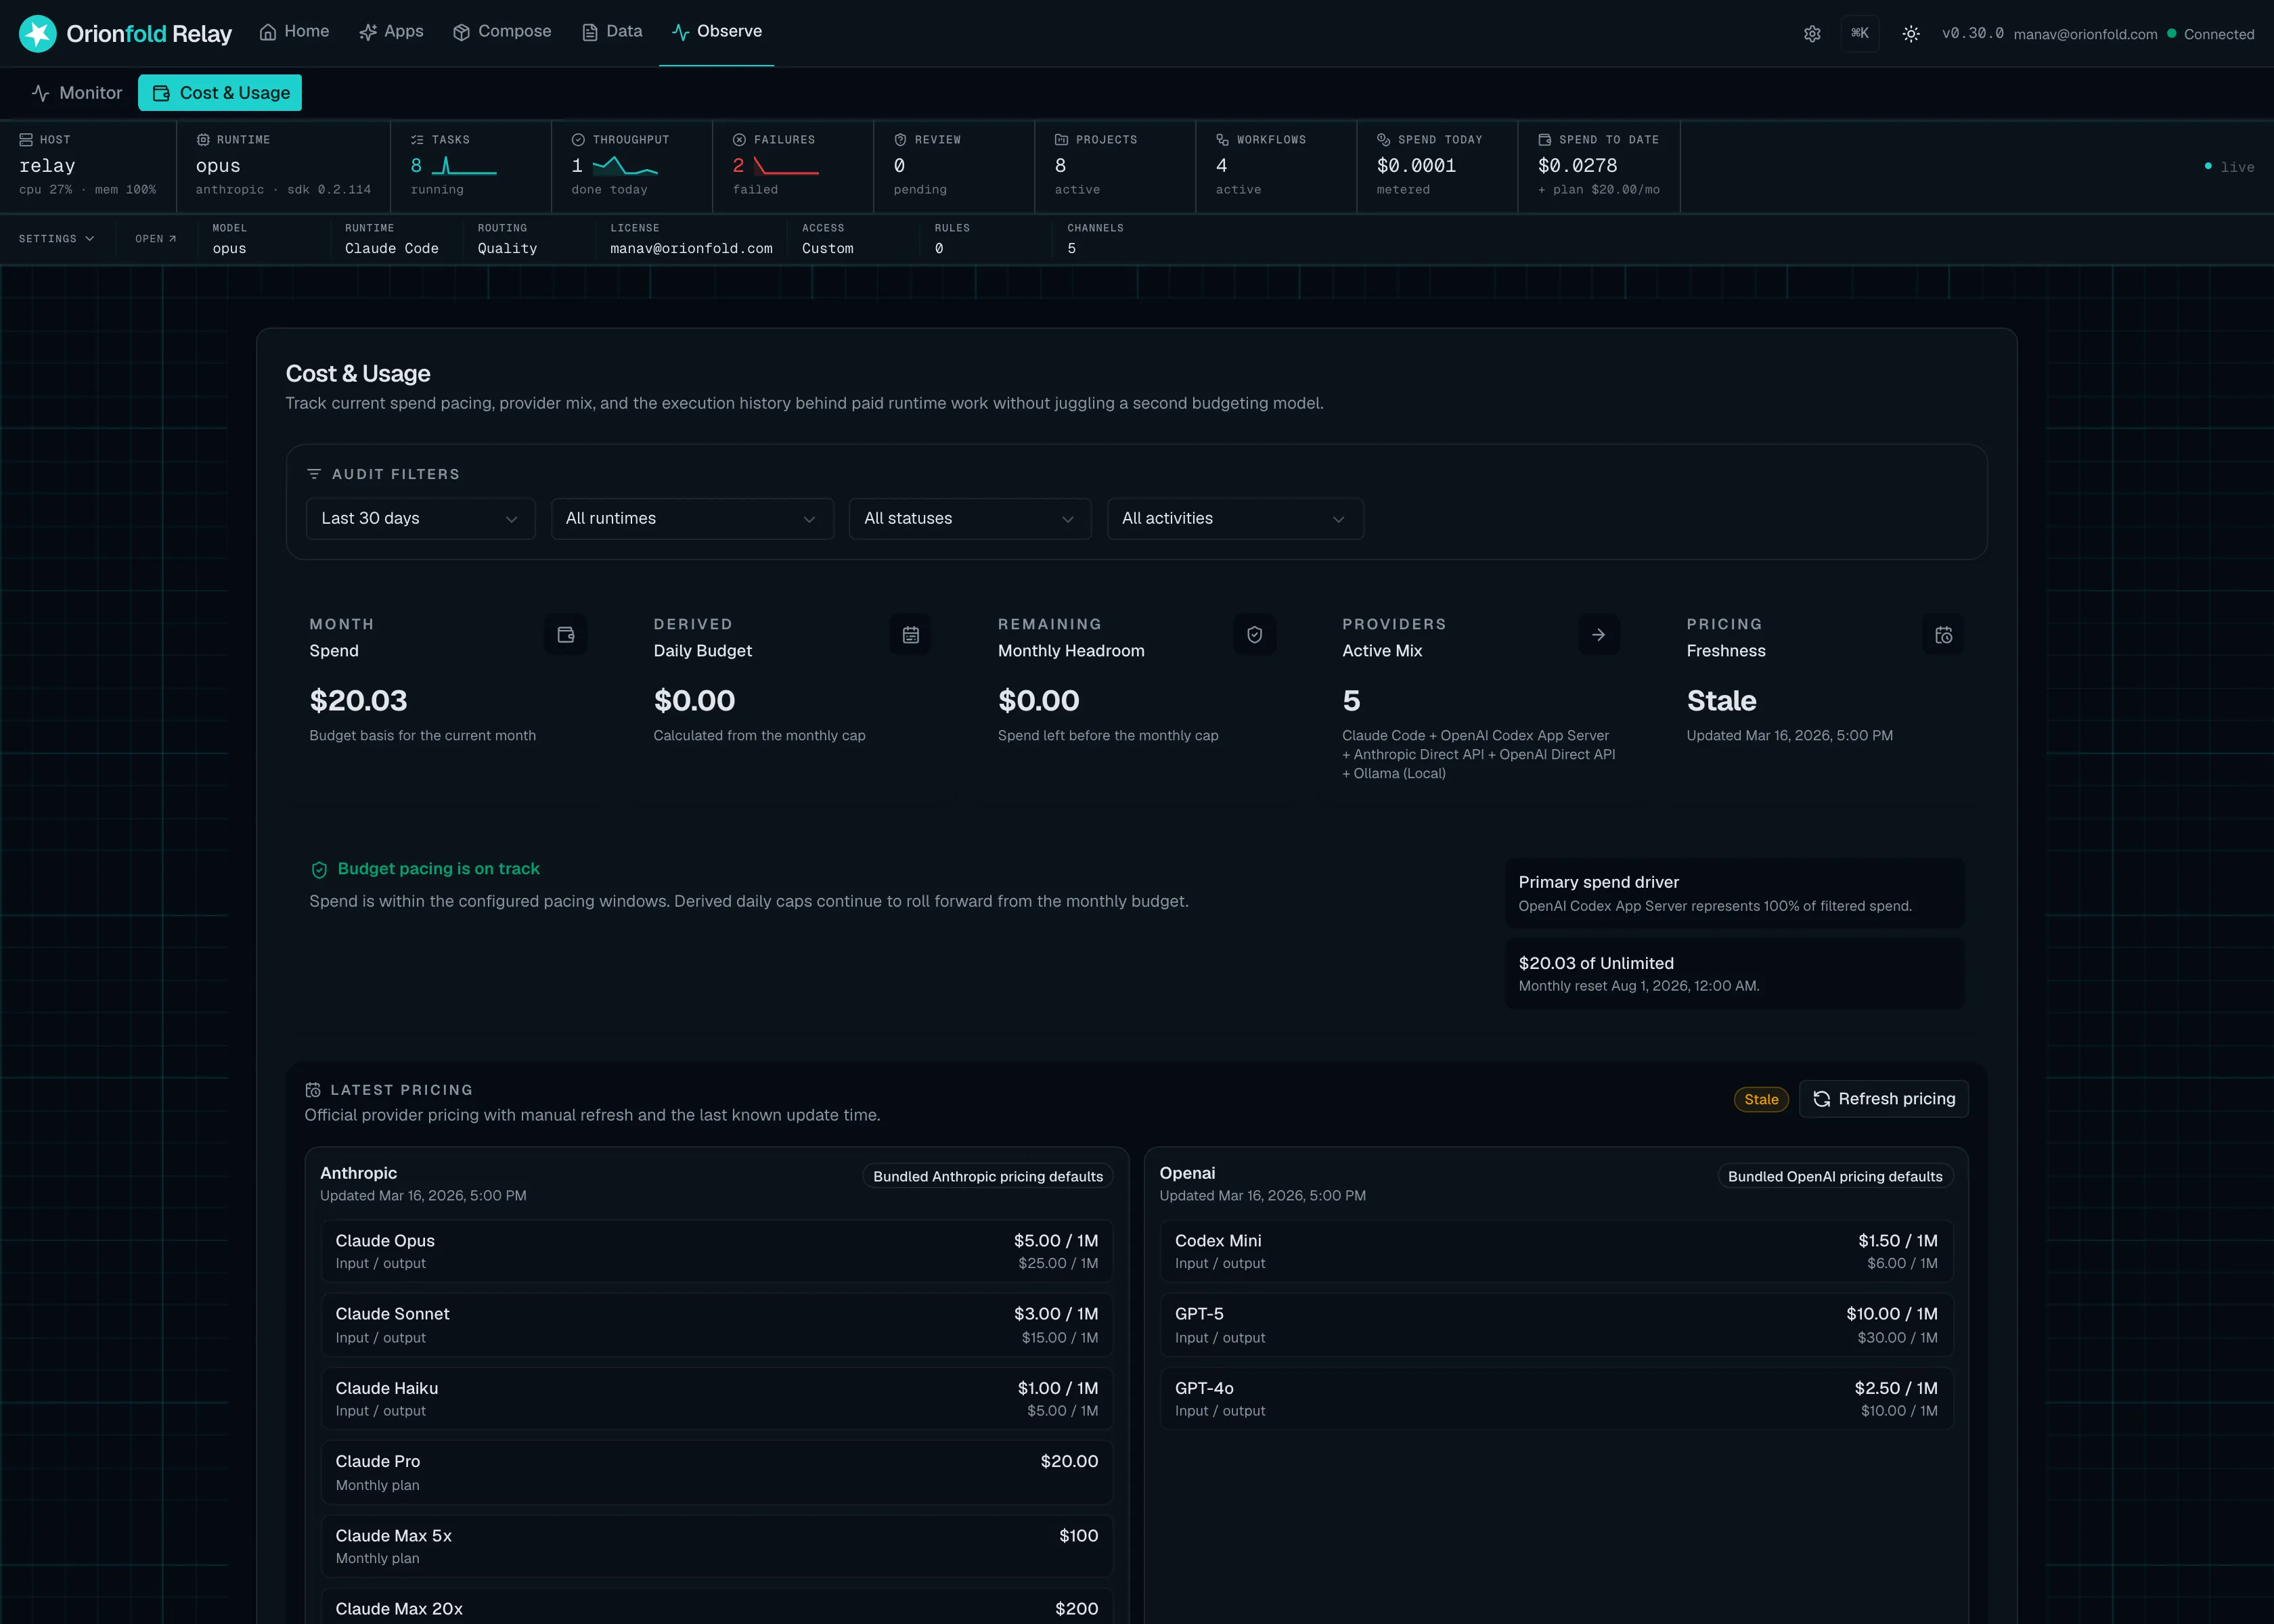The height and width of the screenshot is (1624, 2274).
Task: Open the settings gear icon in header
Action: (x=1812, y=34)
